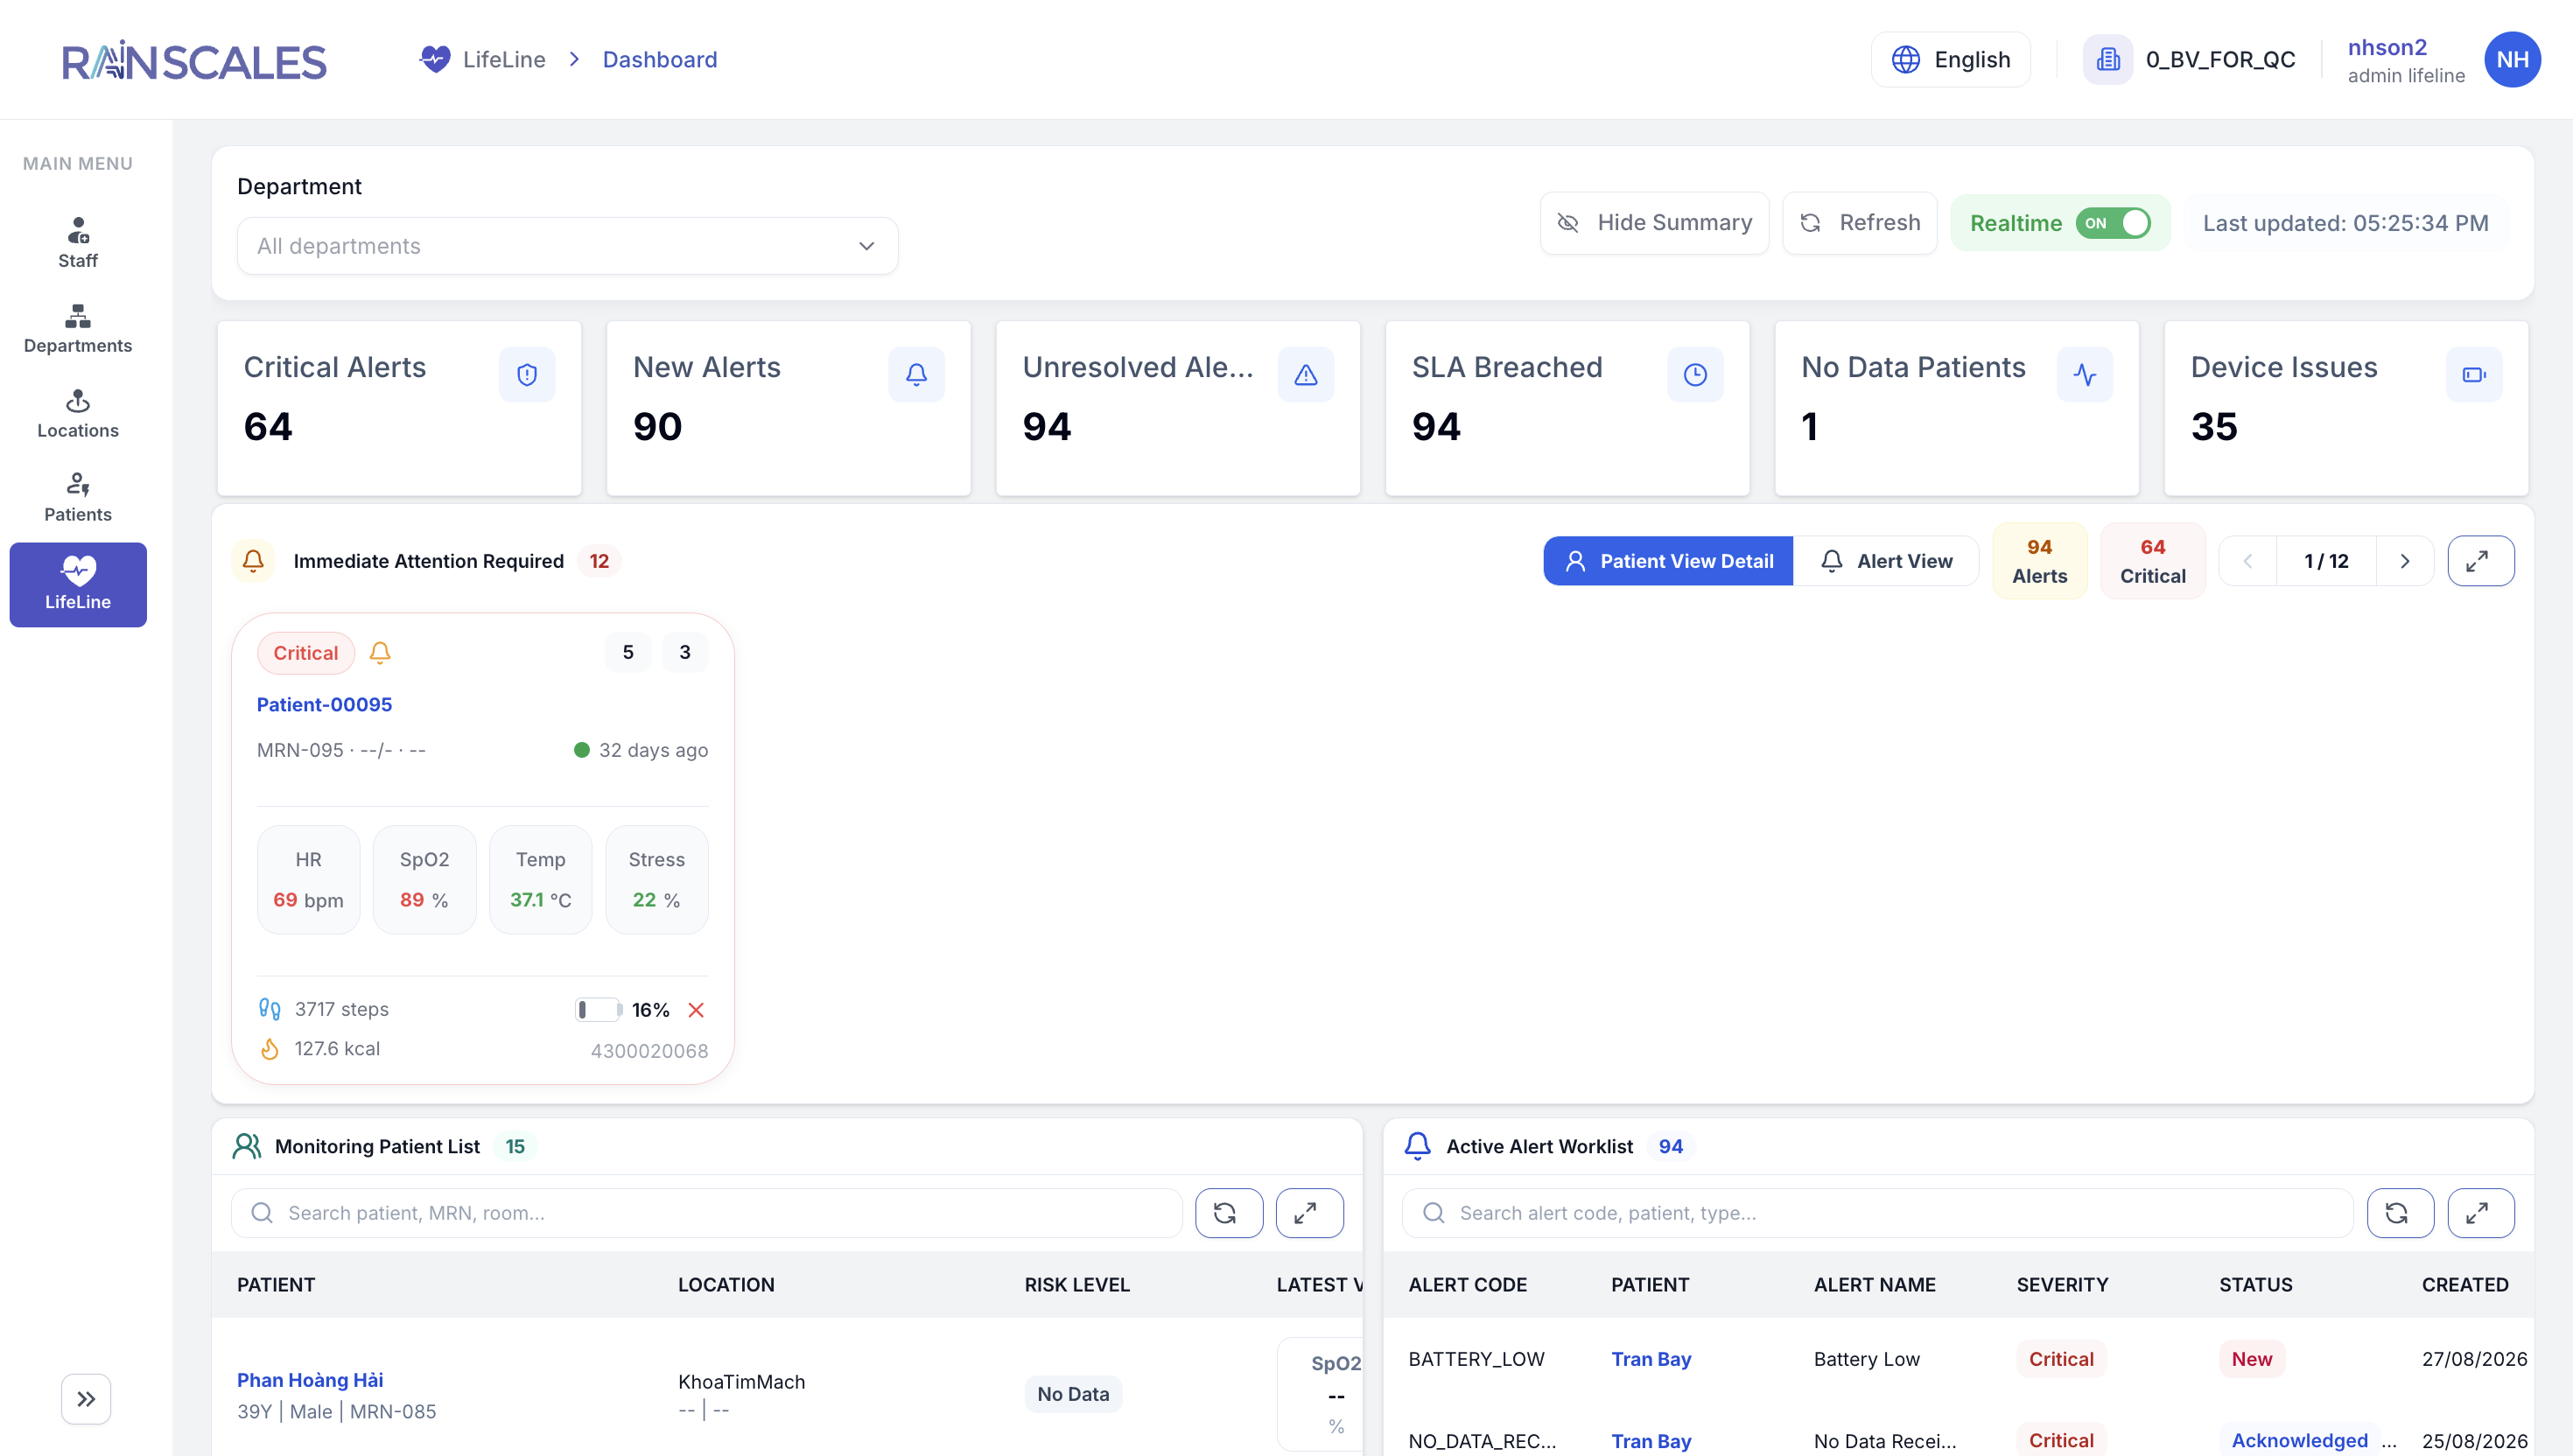Screen dimensions: 2573x1456
Task: Click the bell icon on Patient-00095 card
Action: pos(380,653)
